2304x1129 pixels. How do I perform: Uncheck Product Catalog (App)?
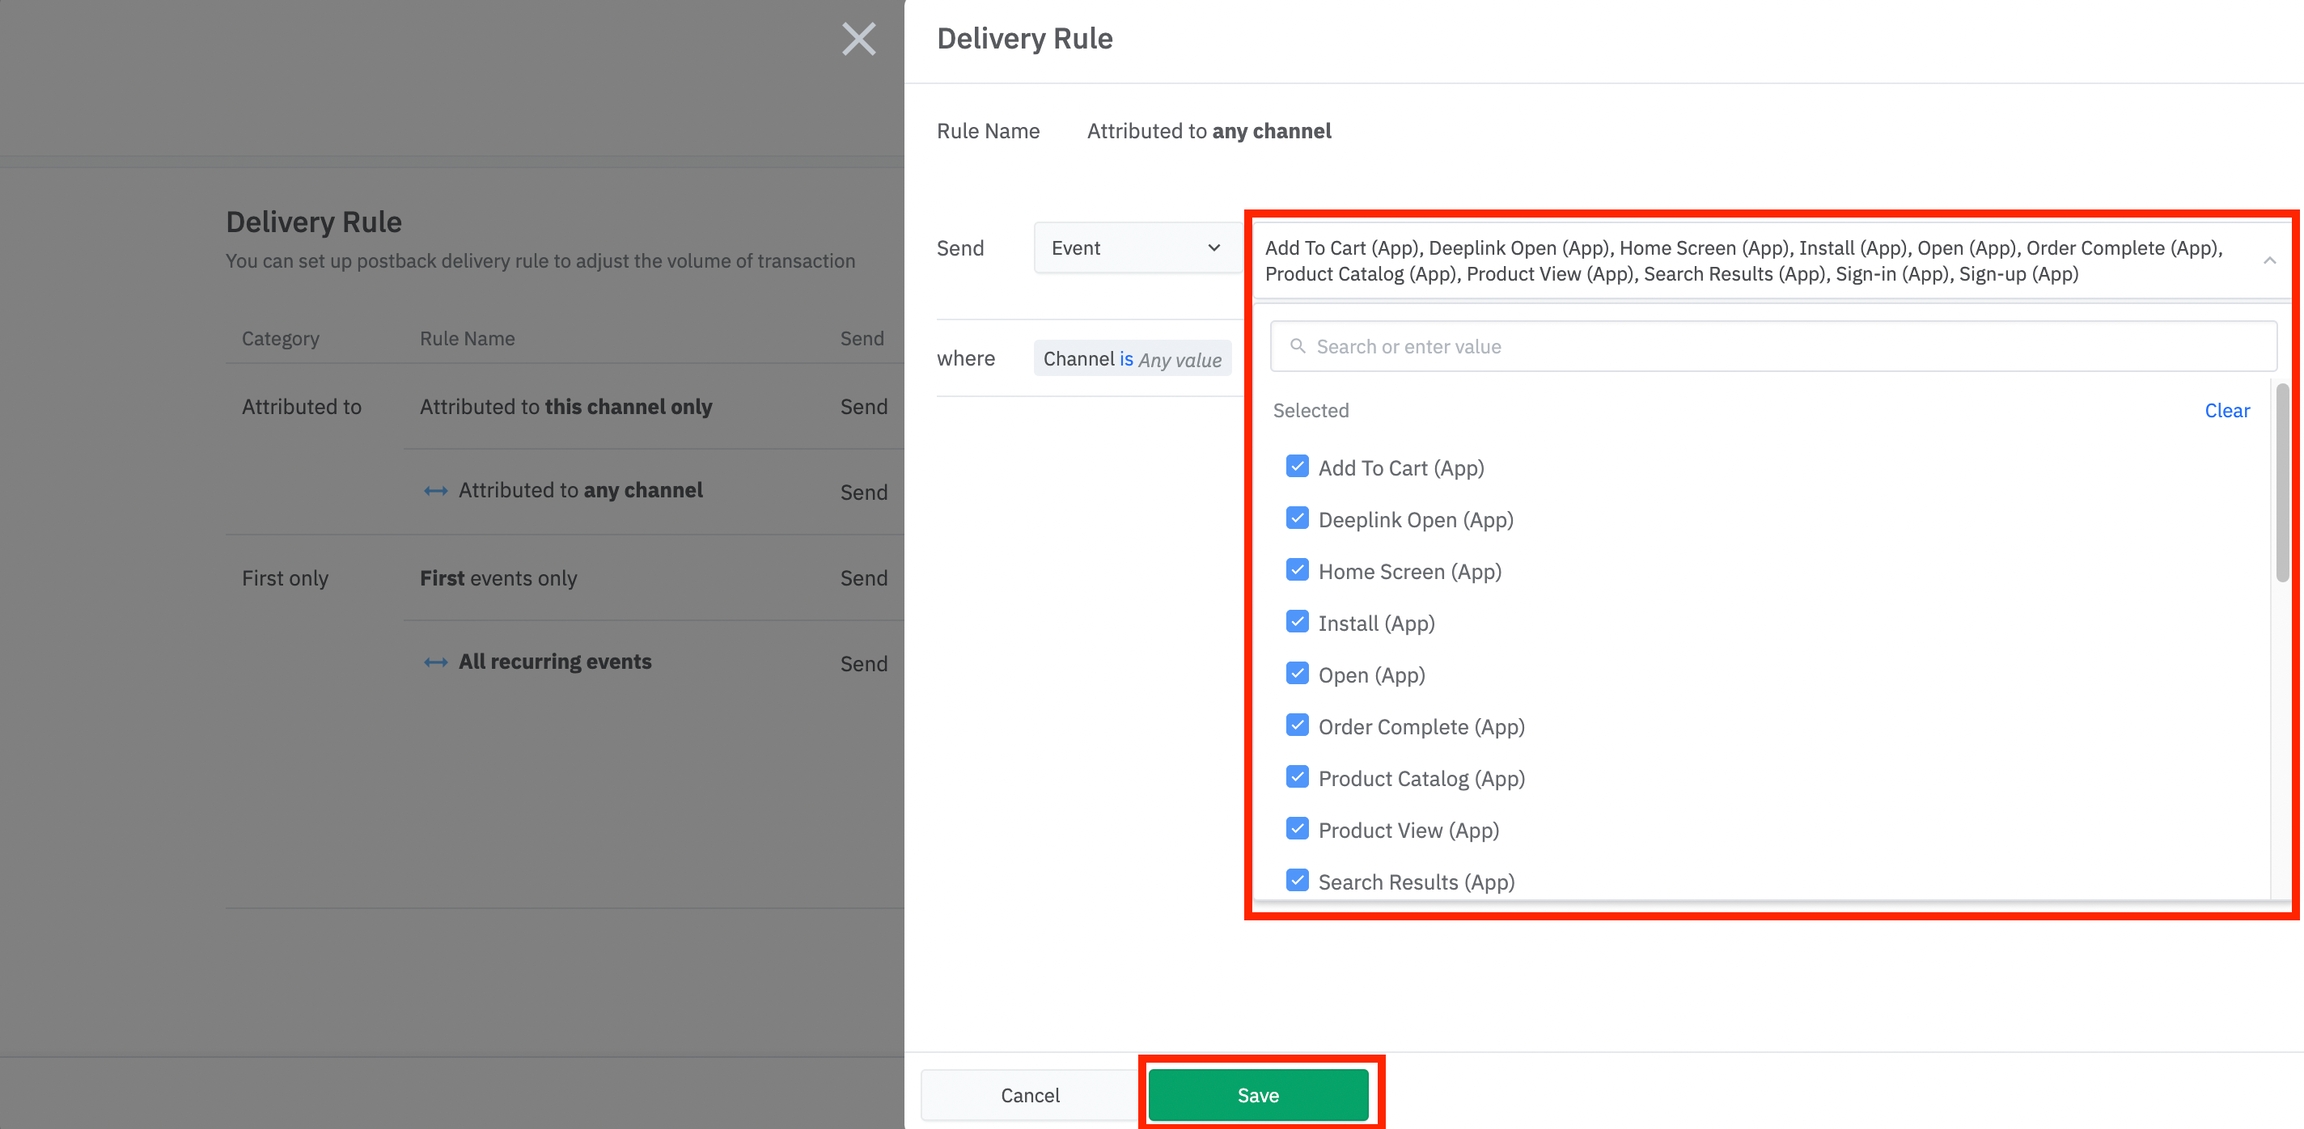pos(1297,777)
